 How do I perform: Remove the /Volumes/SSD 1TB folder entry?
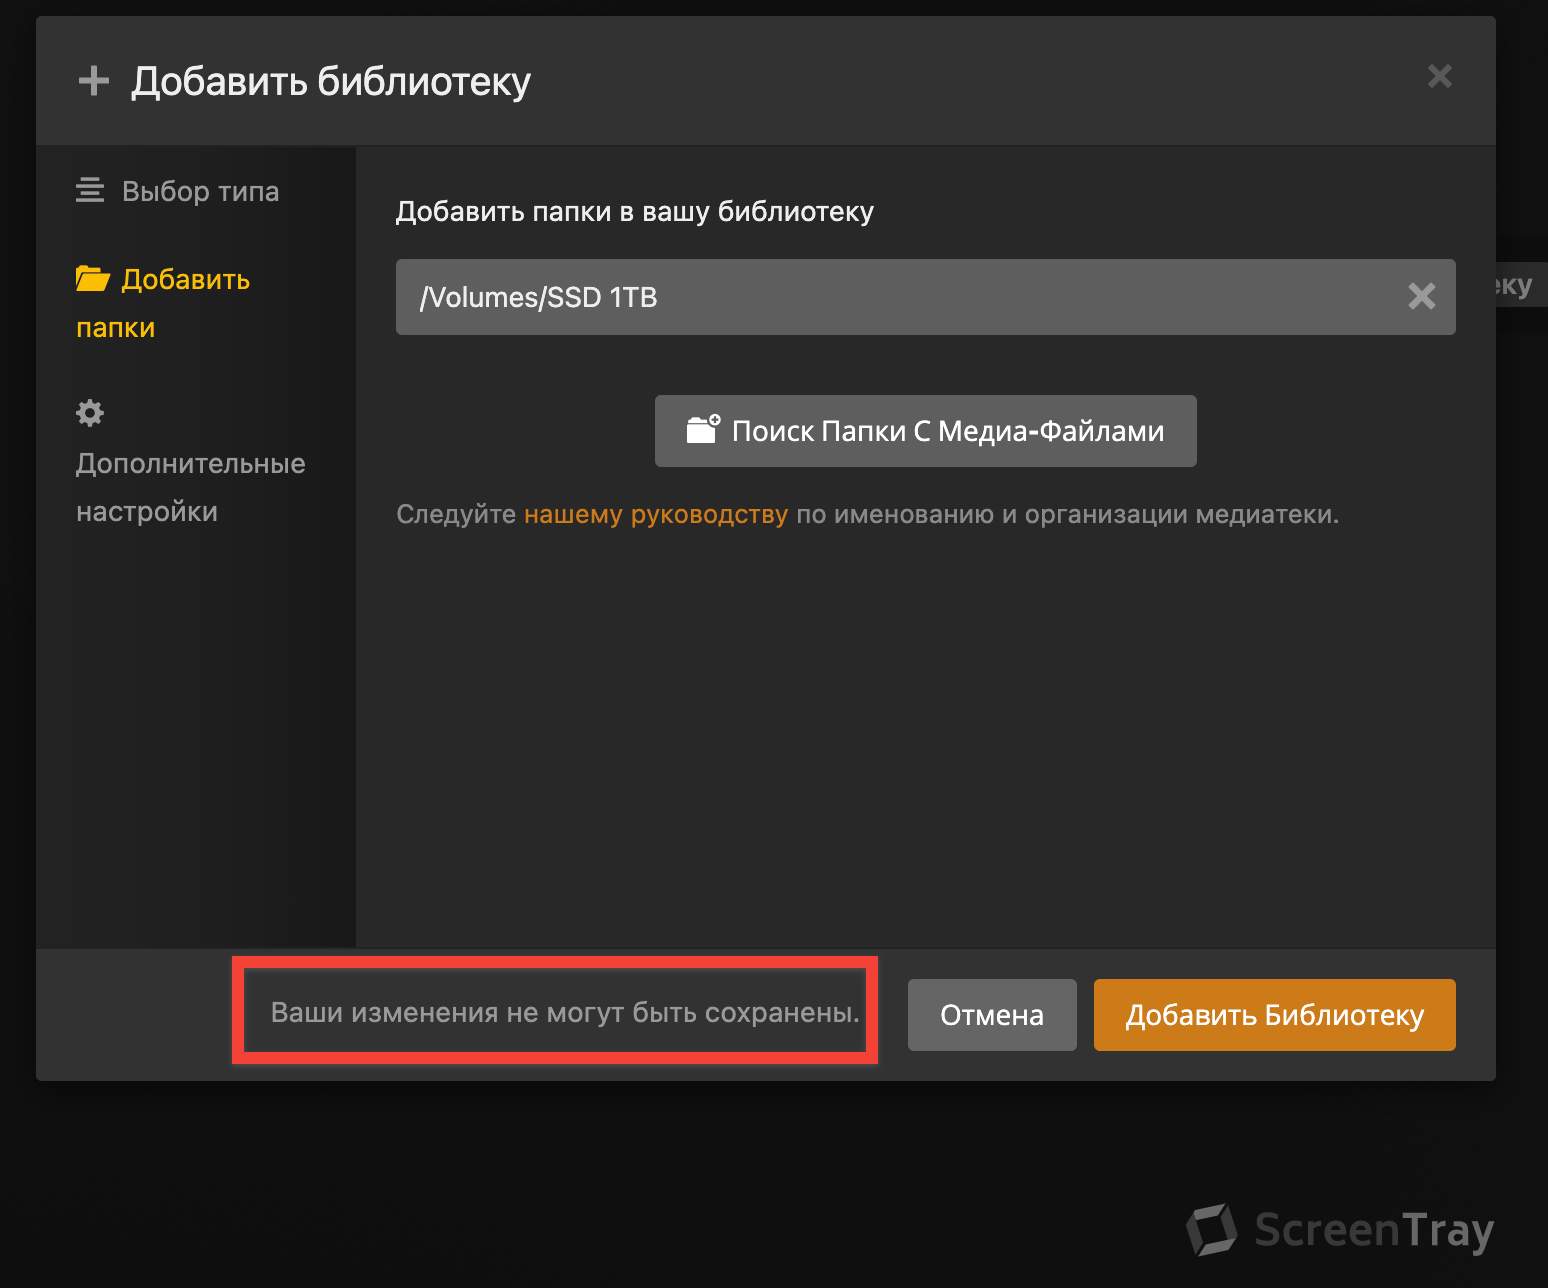[1421, 296]
